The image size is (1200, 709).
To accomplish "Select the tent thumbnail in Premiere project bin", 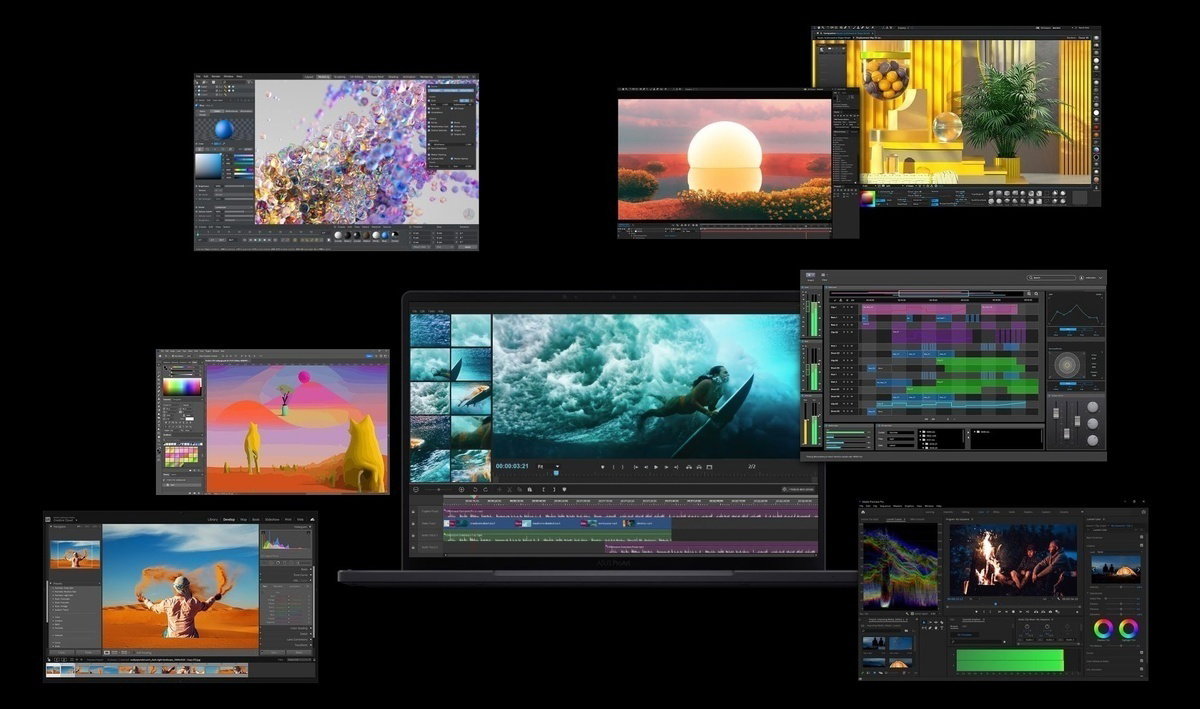I will click(x=899, y=664).
